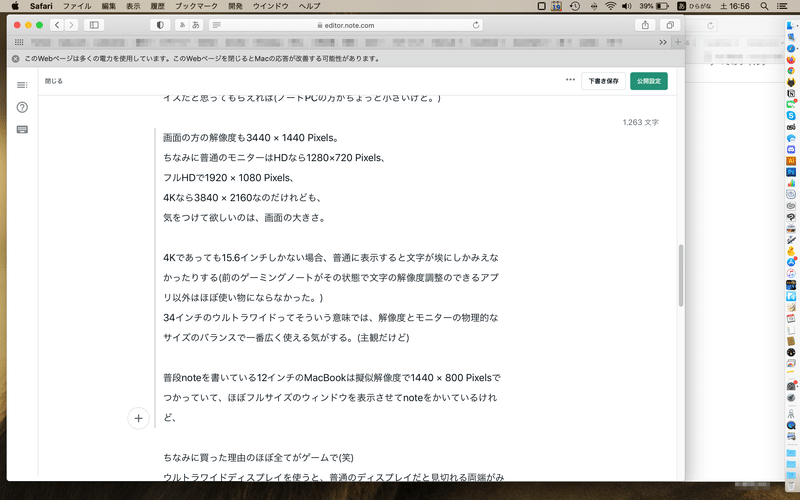Launch Firefox from the Dock
800x500 pixels.
pos(791,60)
